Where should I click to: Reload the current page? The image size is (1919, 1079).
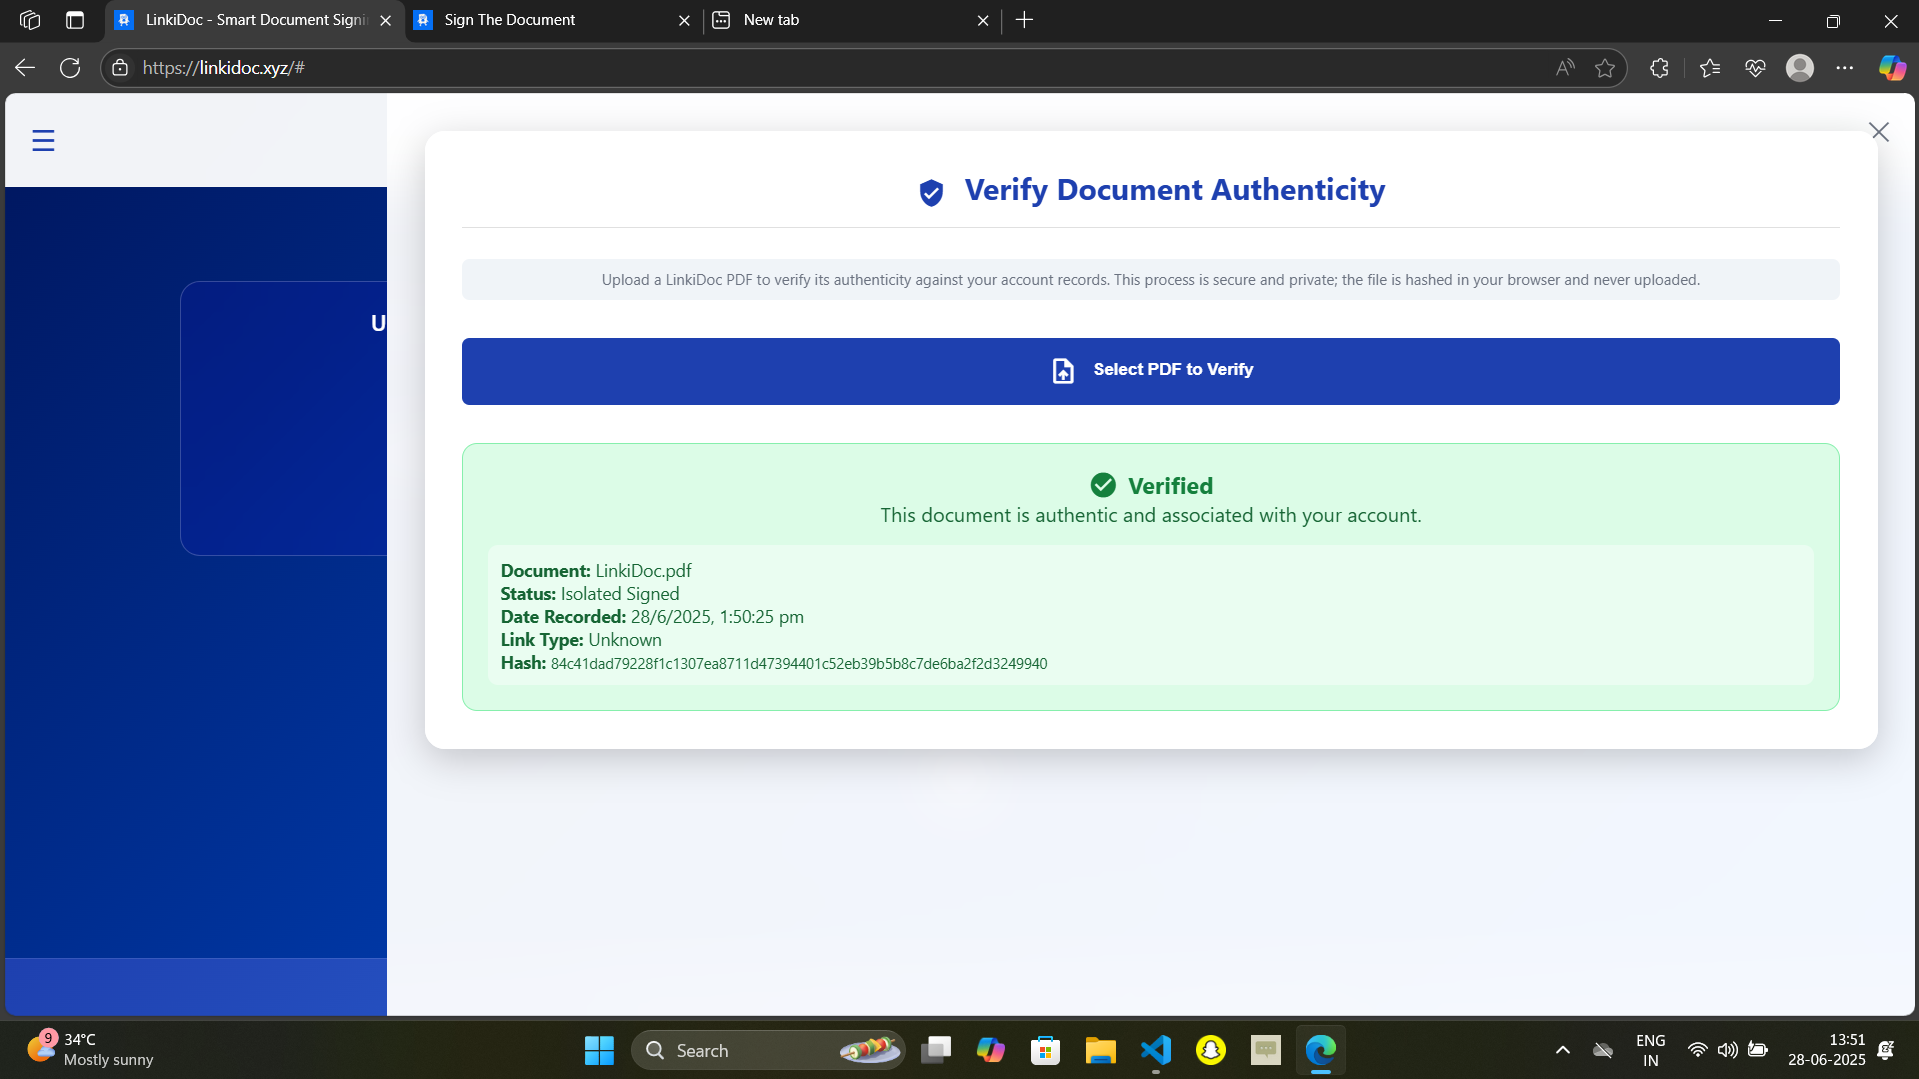point(70,68)
